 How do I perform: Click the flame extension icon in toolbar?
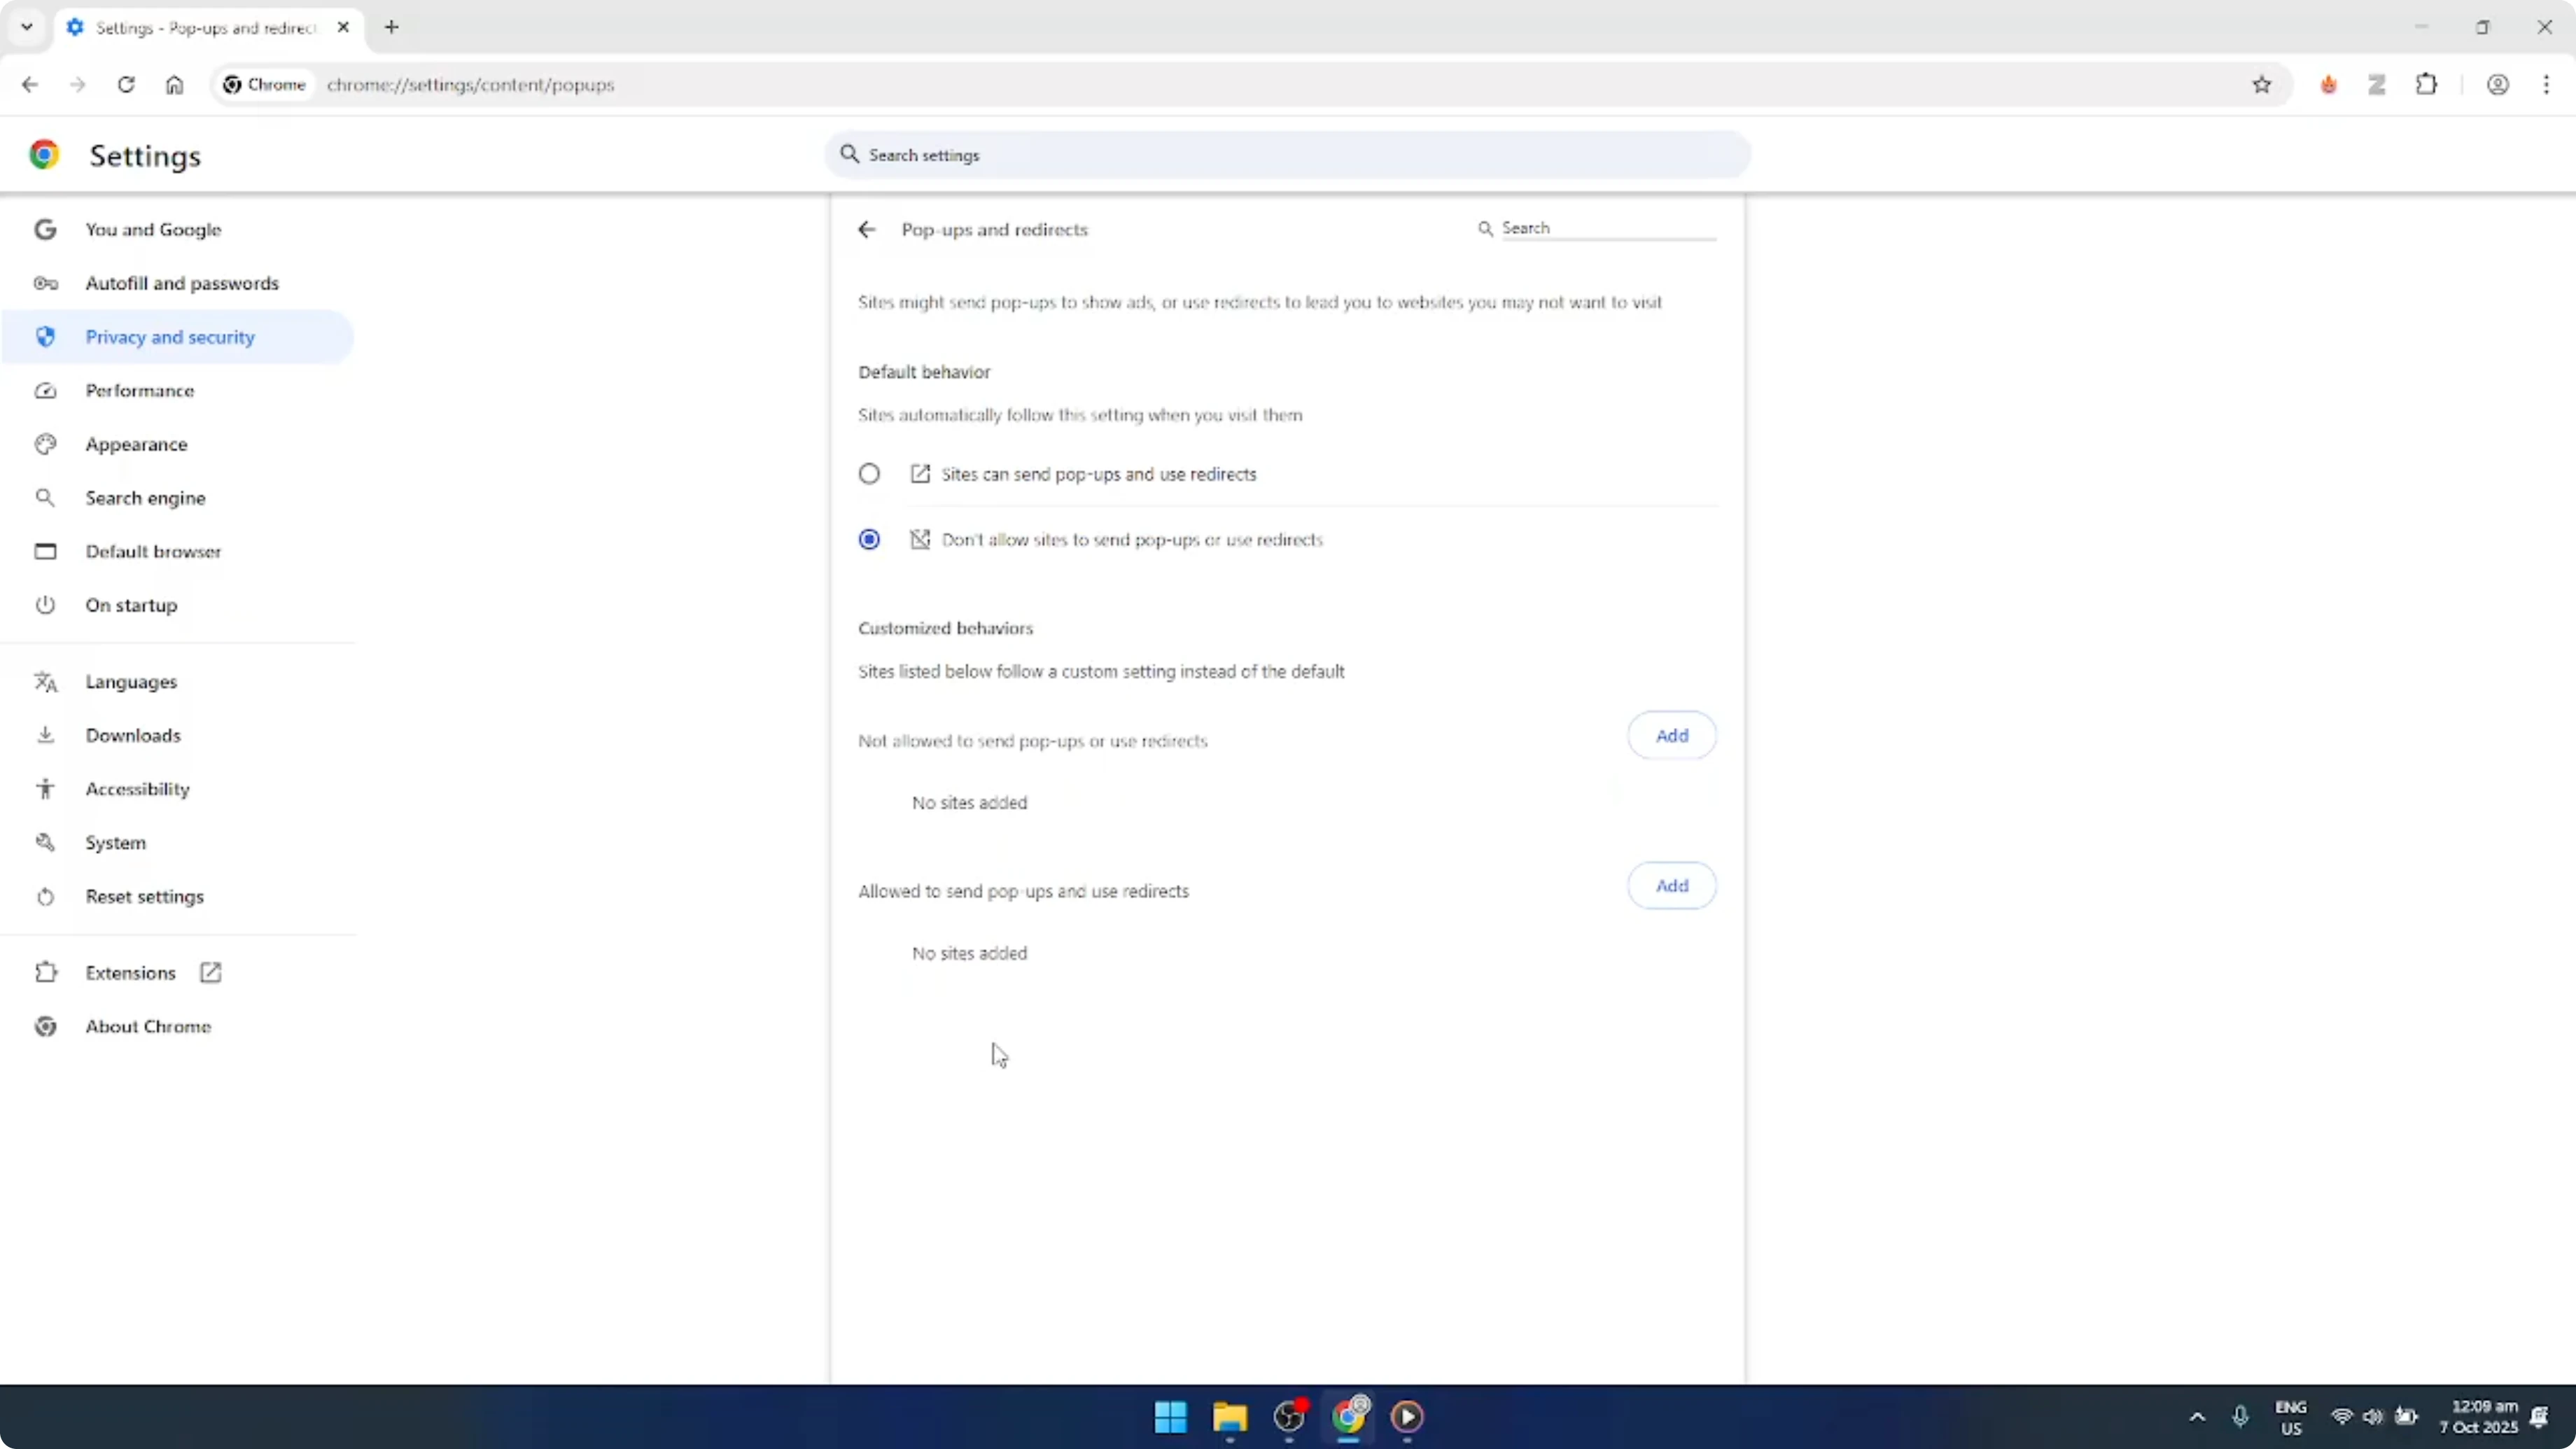[x=2328, y=85]
